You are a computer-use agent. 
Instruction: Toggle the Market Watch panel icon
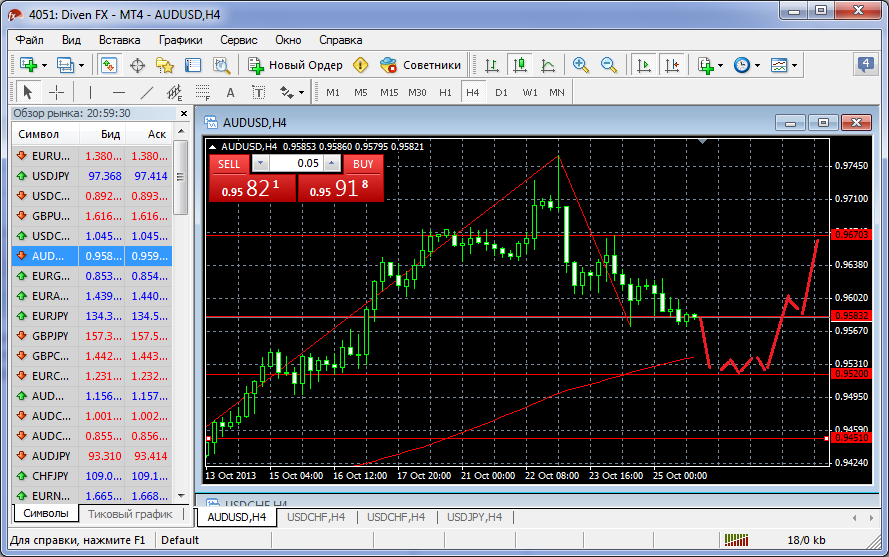tap(108, 65)
